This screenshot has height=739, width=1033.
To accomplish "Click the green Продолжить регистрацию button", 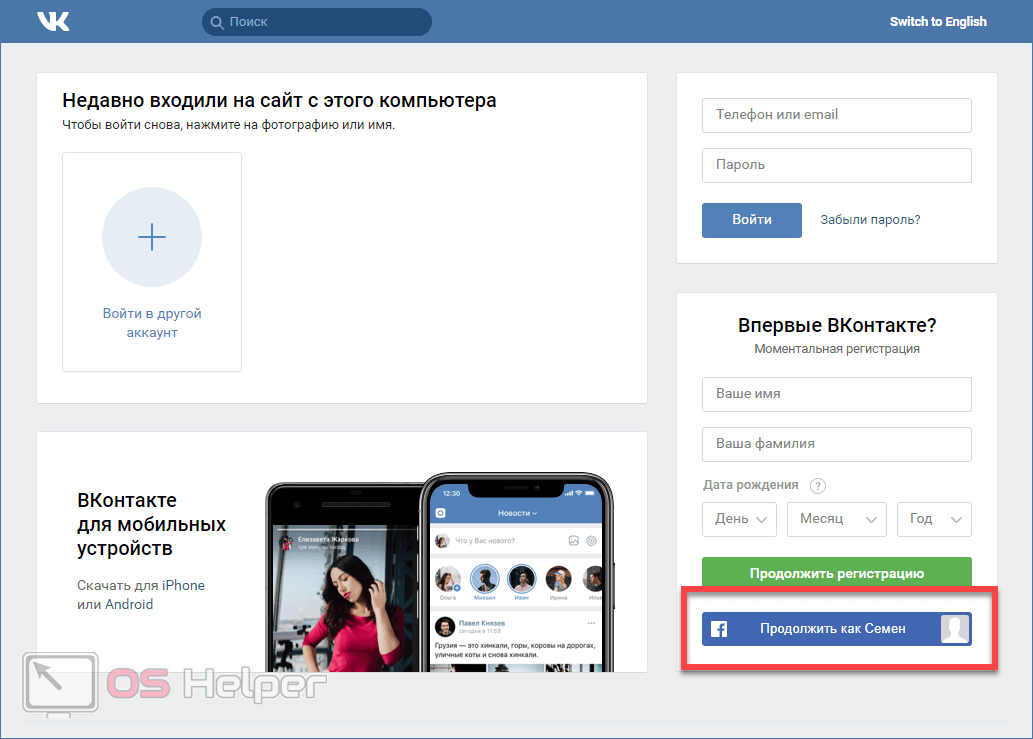I will (836, 573).
